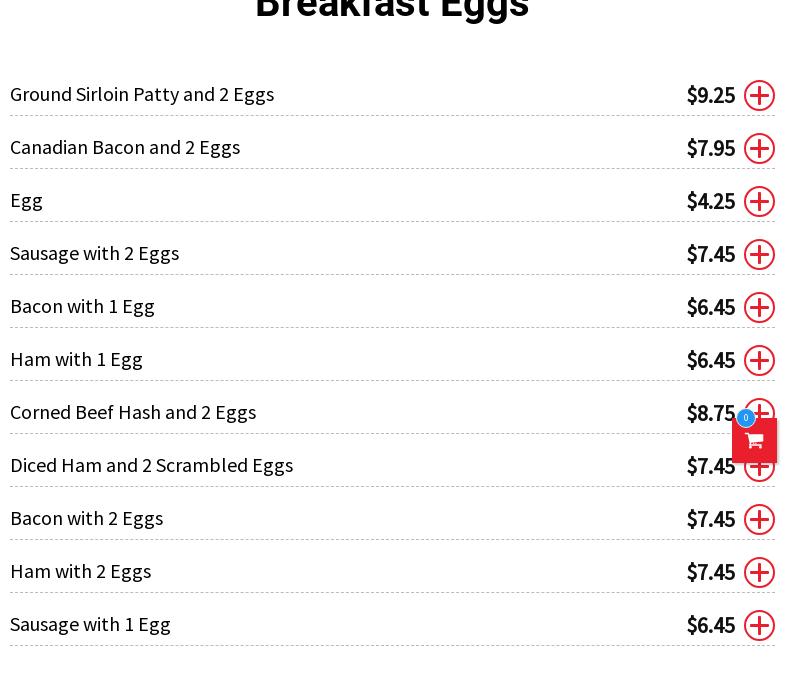This screenshot has height=685, width=785.
Task: Add Sausage with 1 Egg to cart
Action: point(759,626)
